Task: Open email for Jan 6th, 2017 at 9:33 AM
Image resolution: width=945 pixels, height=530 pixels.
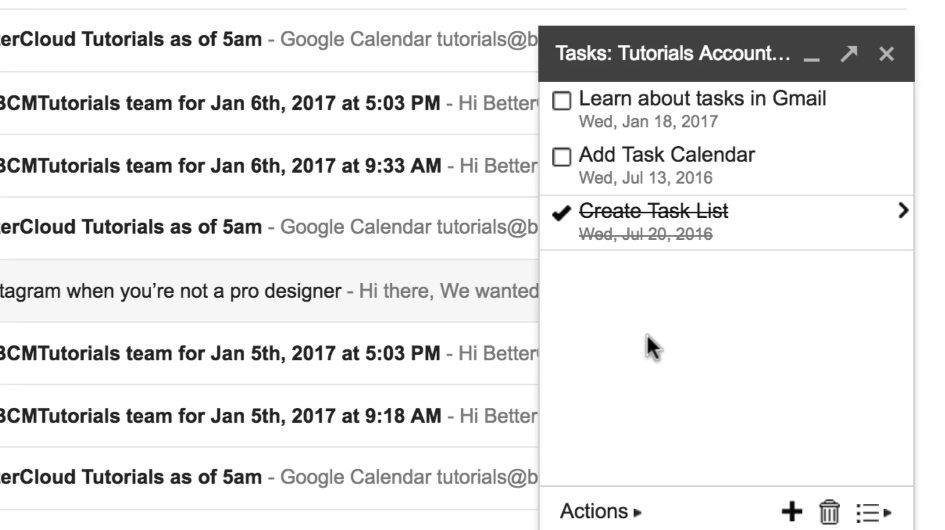Action: (269, 166)
